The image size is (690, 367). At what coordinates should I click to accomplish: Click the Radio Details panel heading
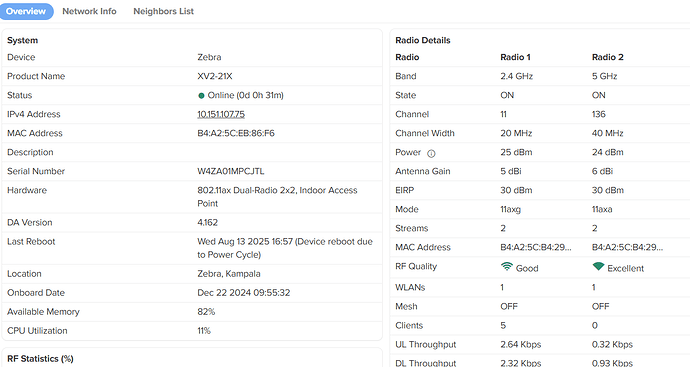point(423,40)
